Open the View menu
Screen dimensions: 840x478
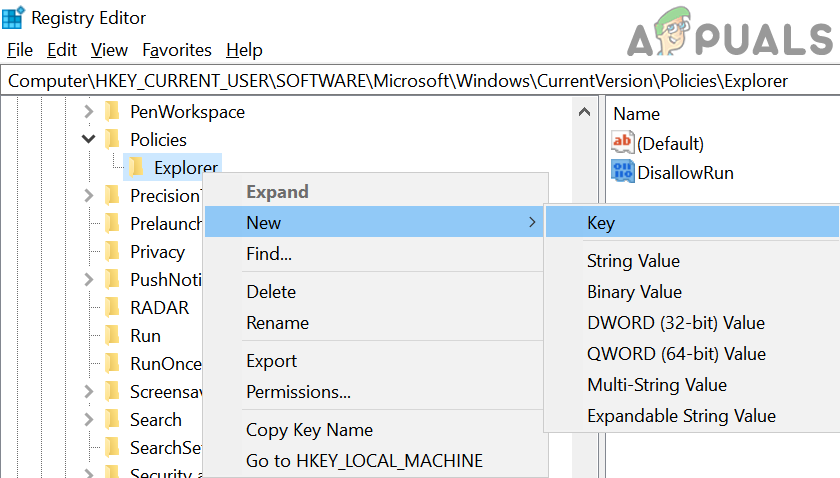(109, 50)
